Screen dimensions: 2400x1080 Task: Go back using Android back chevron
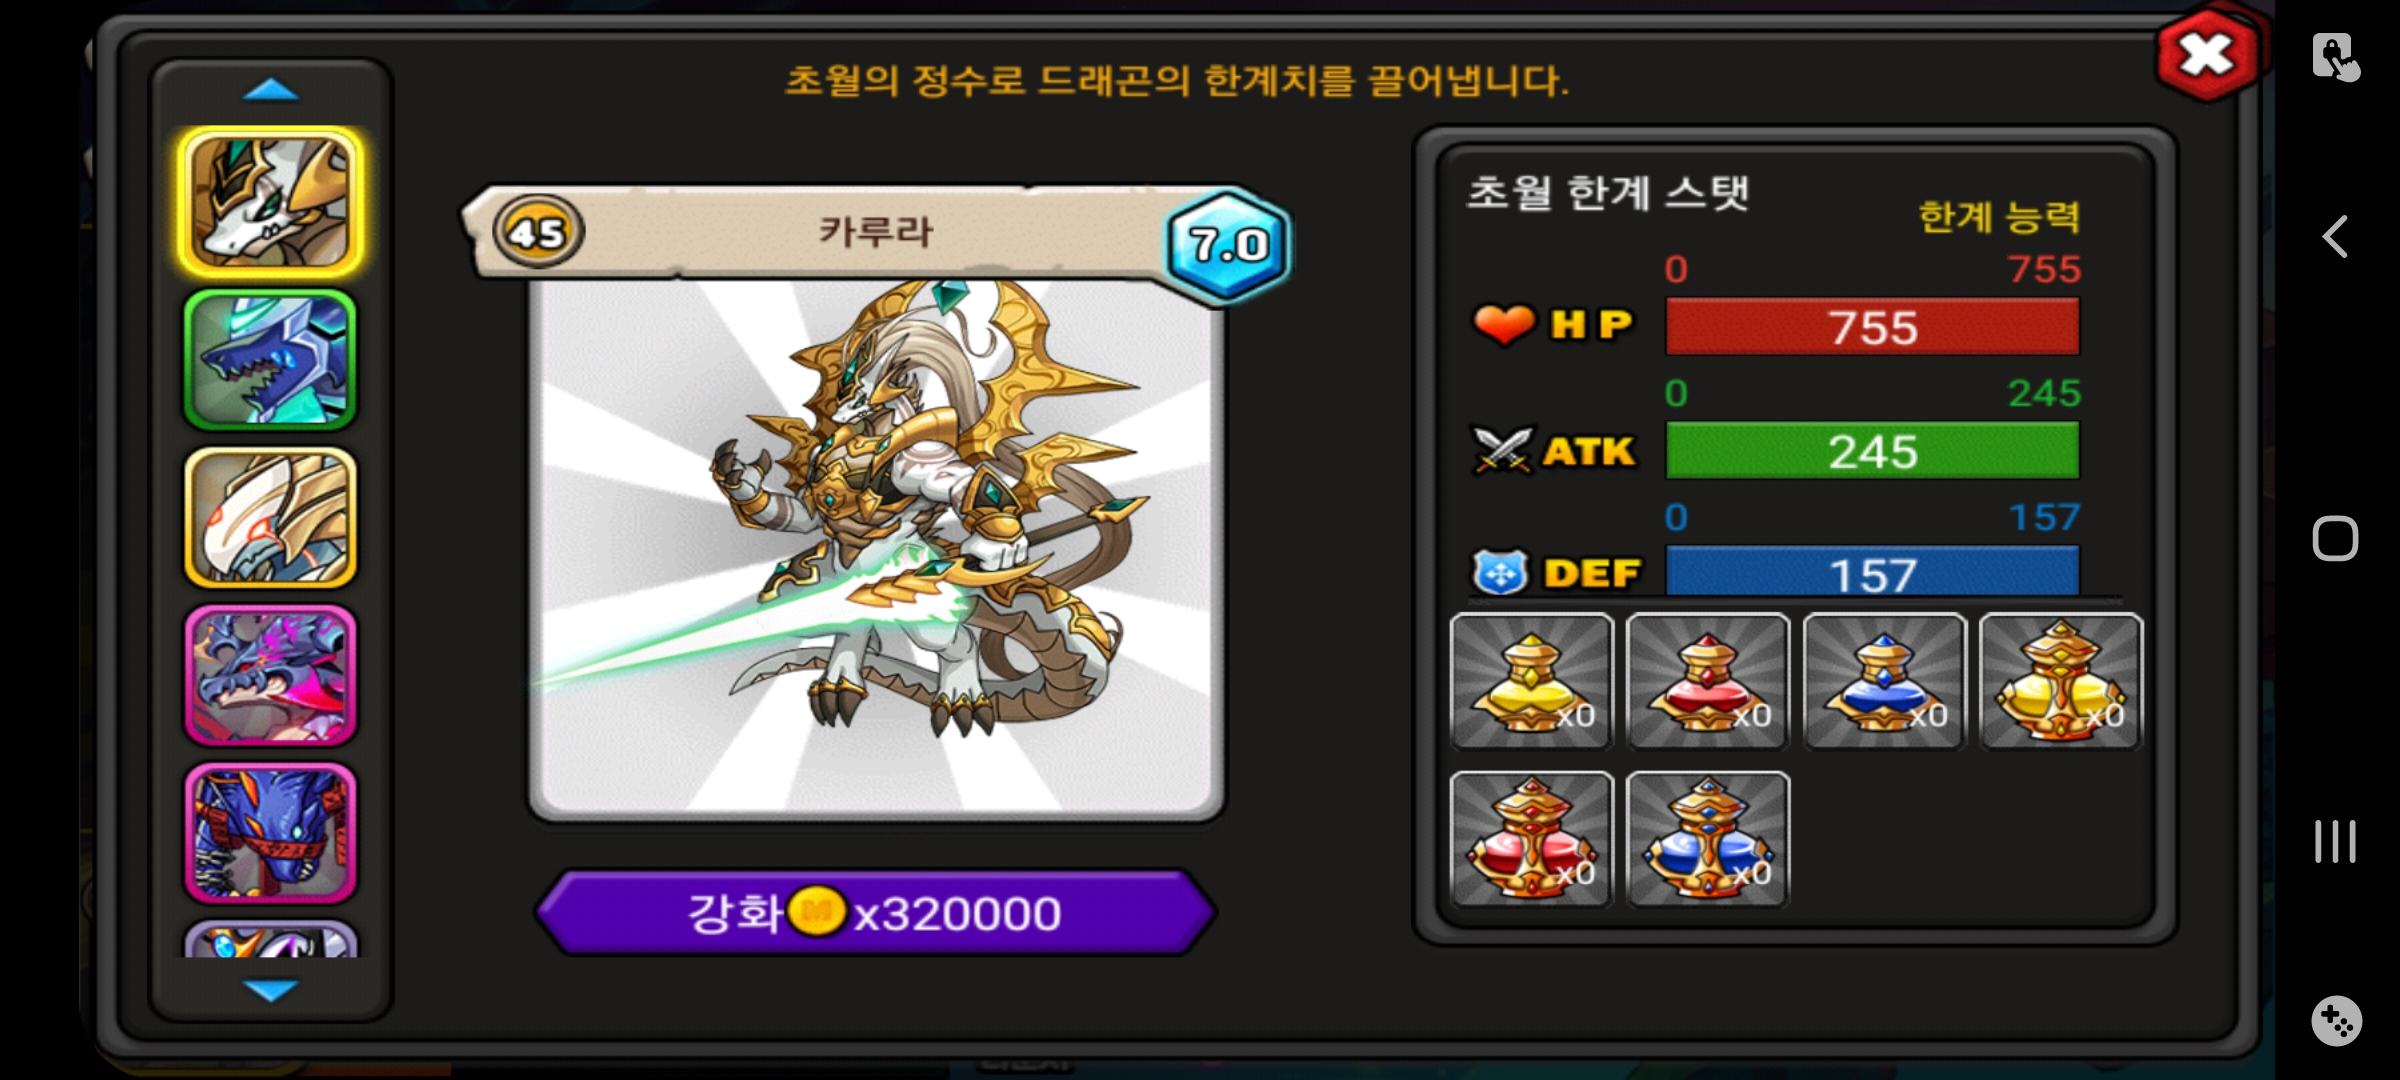pos(2335,237)
